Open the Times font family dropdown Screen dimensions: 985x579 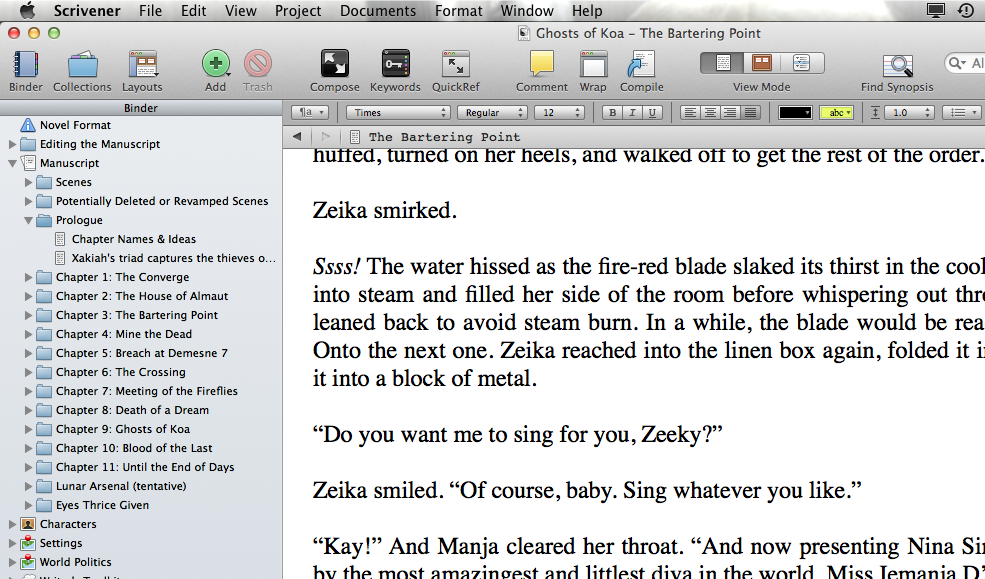pyautogui.click(x=398, y=112)
